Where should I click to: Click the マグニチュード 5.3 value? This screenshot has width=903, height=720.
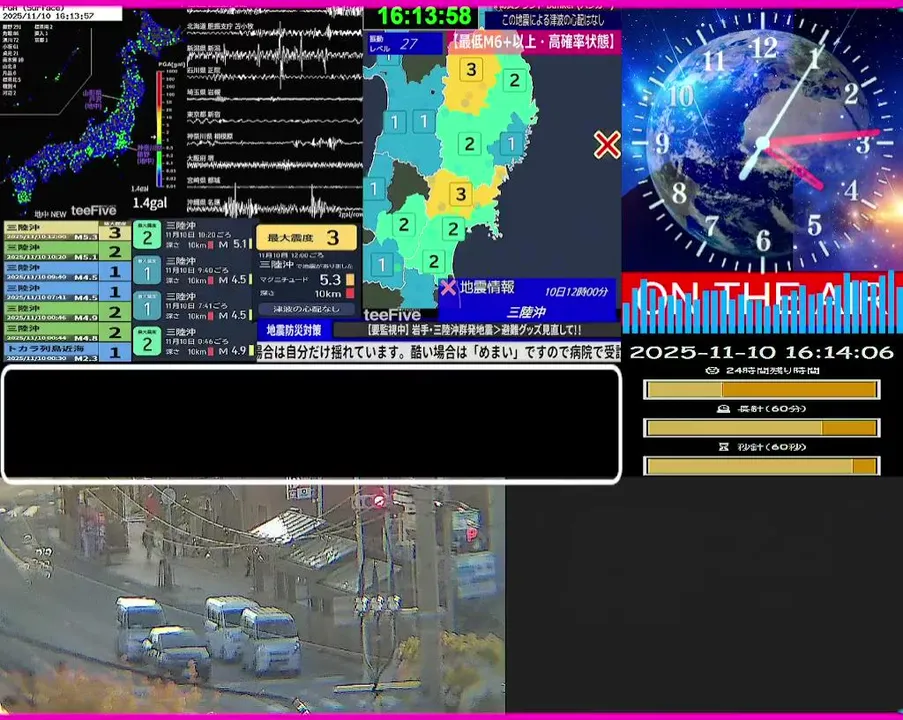(x=329, y=280)
